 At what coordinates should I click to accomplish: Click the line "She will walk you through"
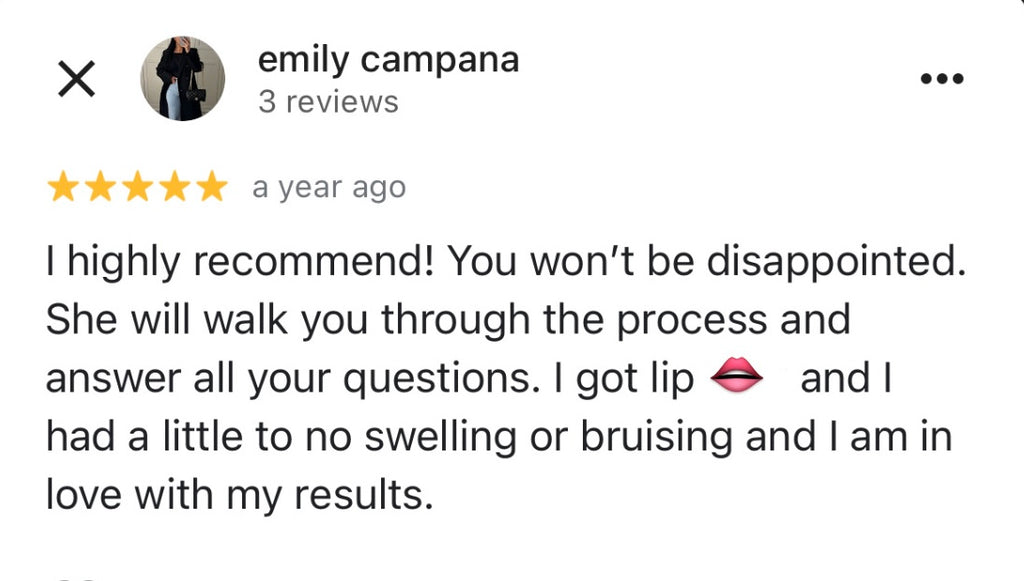[x=288, y=321]
